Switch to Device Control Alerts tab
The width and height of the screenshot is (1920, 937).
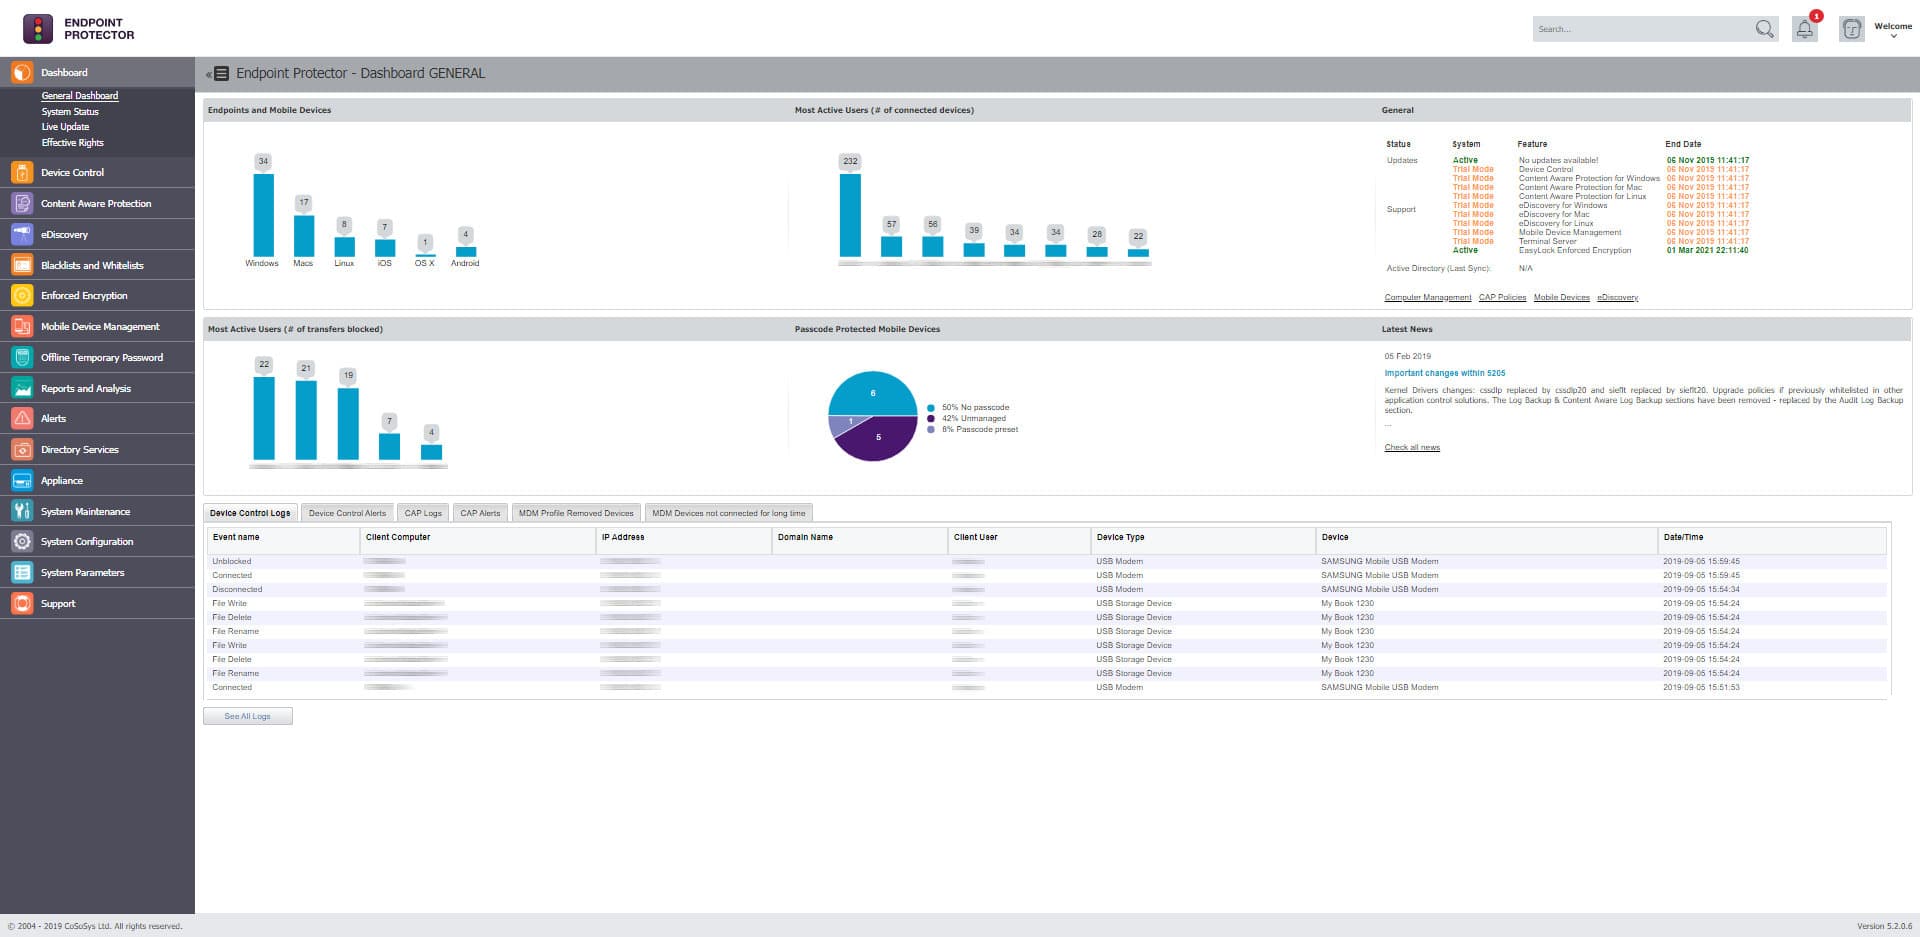point(347,513)
